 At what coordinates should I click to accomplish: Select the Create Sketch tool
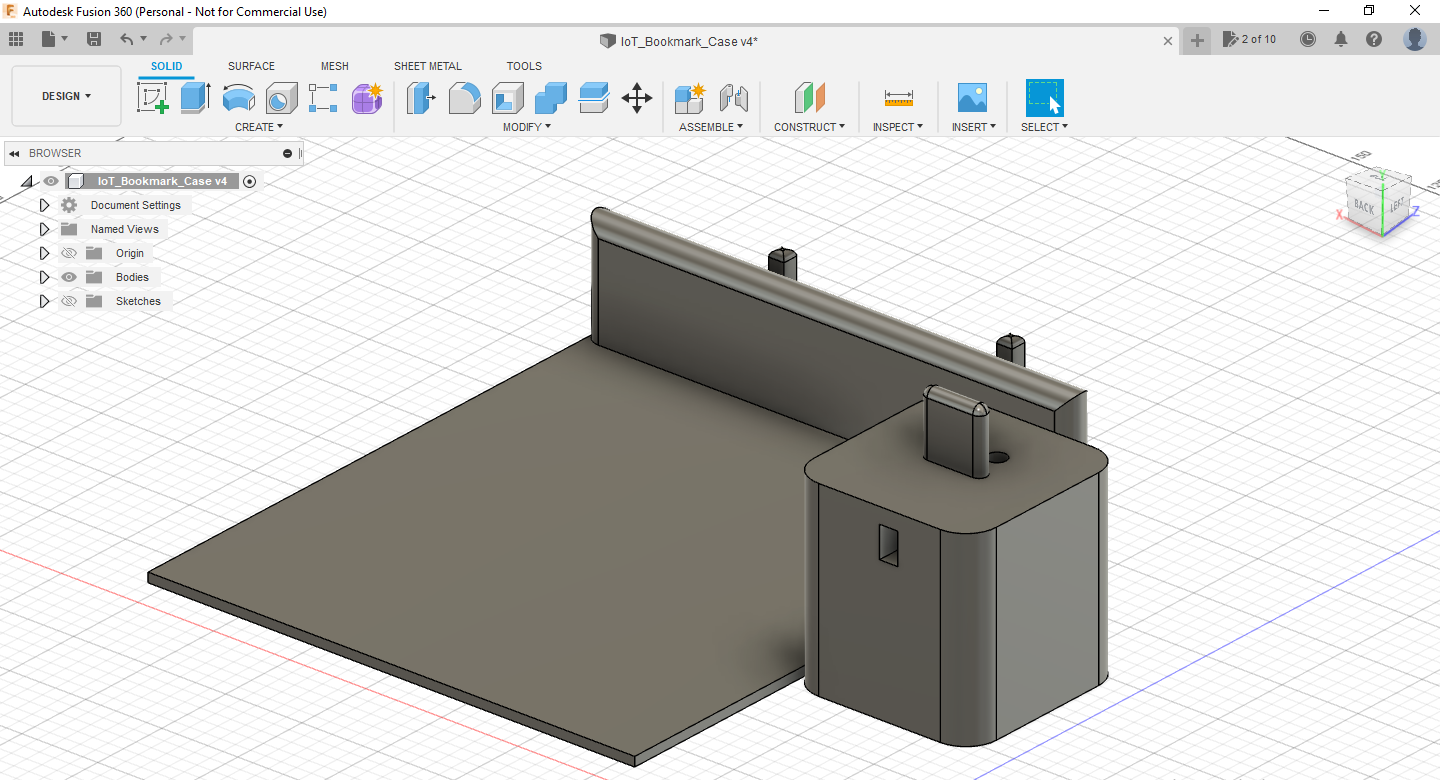click(151, 98)
